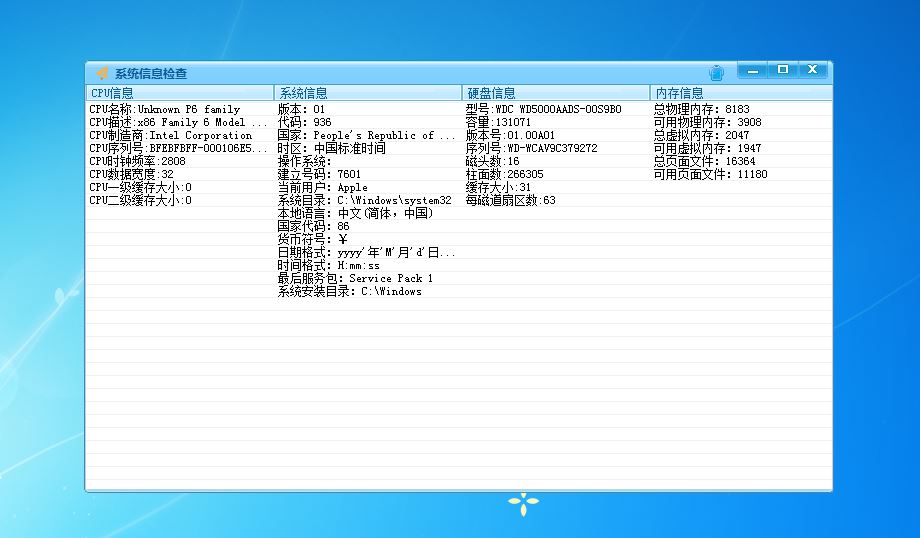Select the 版本号:01.00A01 entry
Screen dimensions: 920x538
coord(510,135)
